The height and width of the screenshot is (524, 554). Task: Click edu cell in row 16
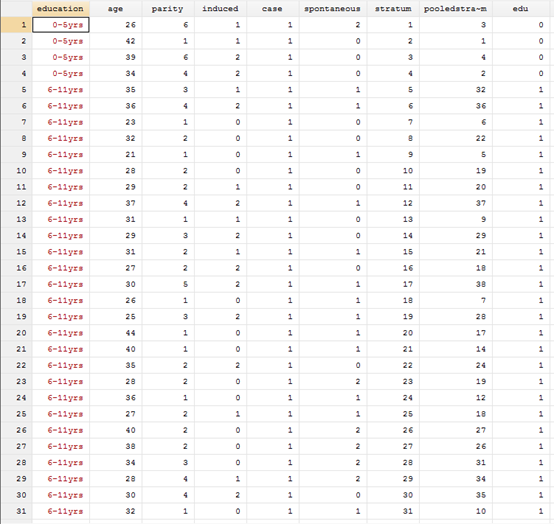(521, 268)
